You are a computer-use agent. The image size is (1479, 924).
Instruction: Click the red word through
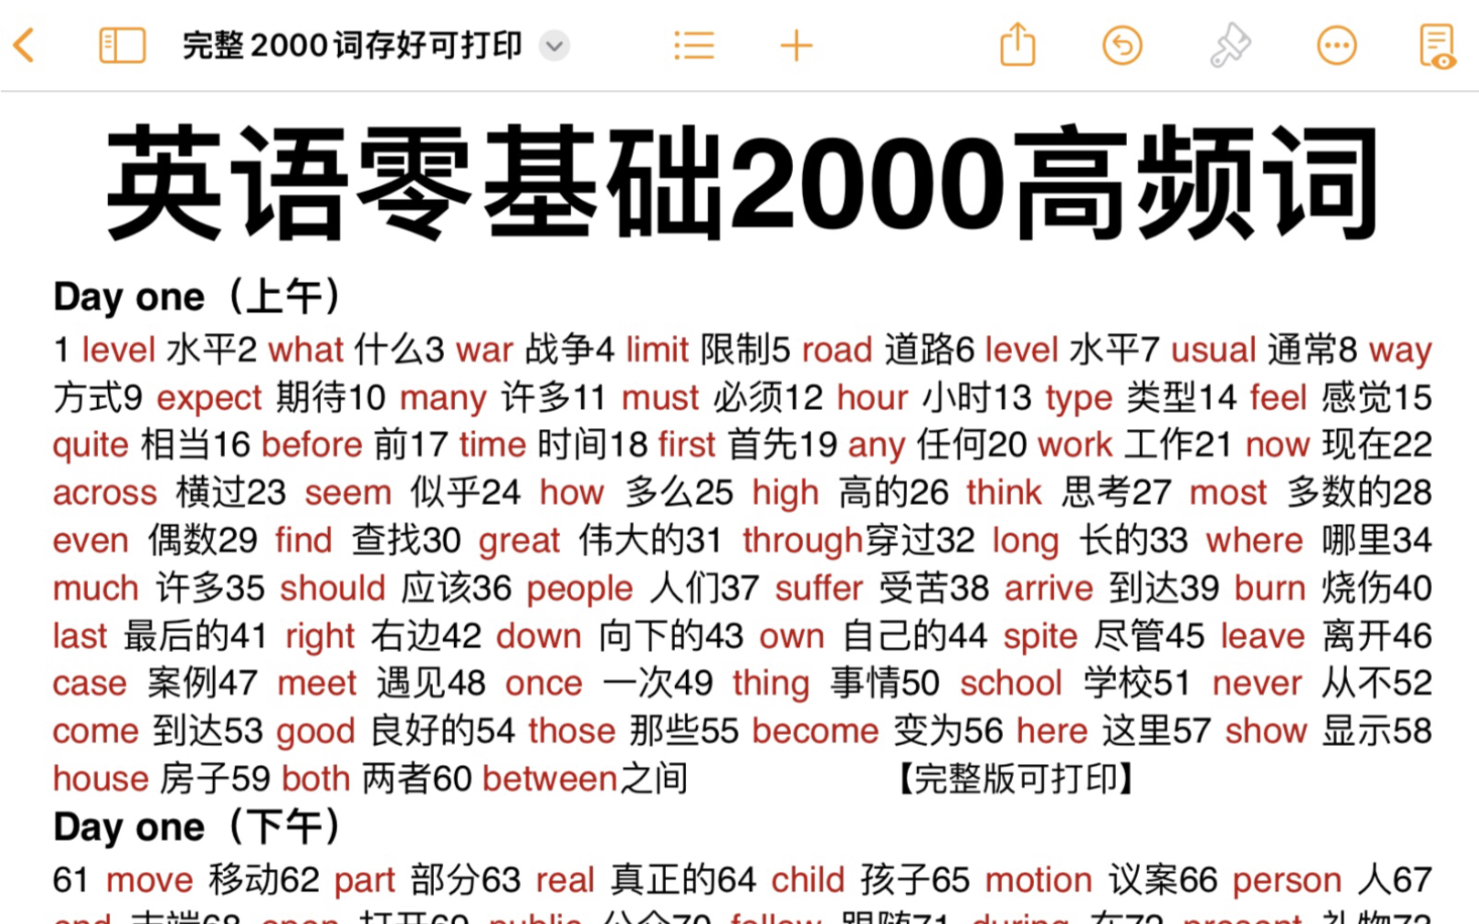click(802, 541)
